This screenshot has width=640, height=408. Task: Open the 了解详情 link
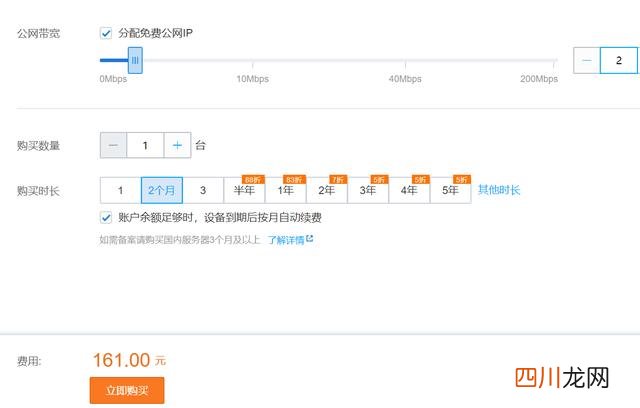(x=286, y=240)
